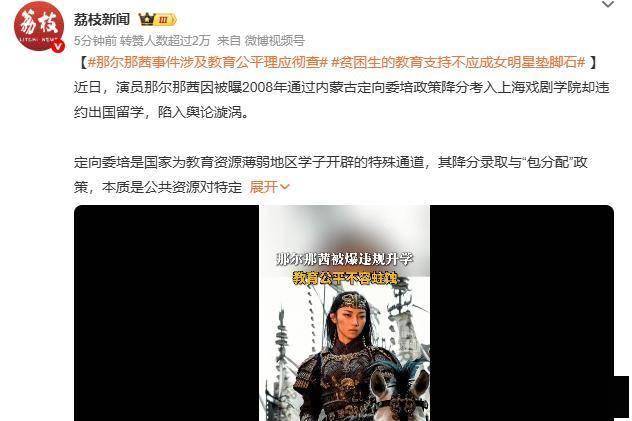Visit the 荔枝新闻 username profile
The image size is (632, 421).
(102, 19)
